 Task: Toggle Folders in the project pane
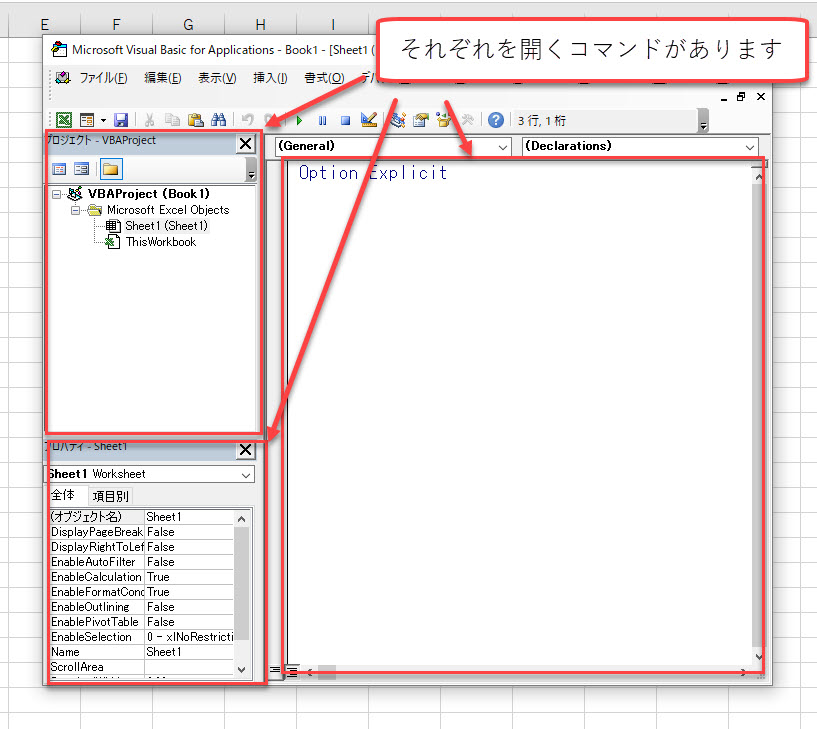pos(110,169)
